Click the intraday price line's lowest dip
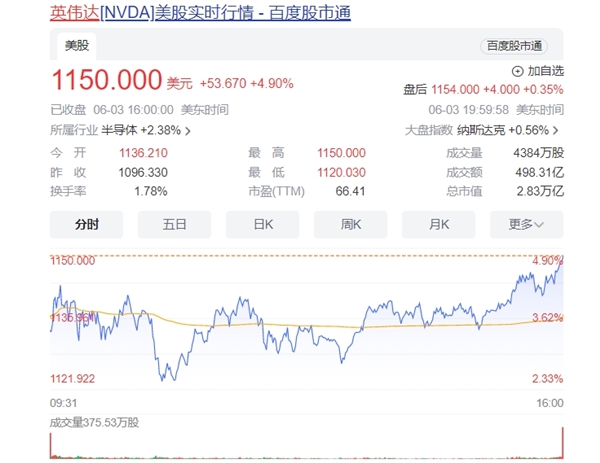The width and height of the screenshot is (600, 463). pyautogui.click(x=162, y=380)
